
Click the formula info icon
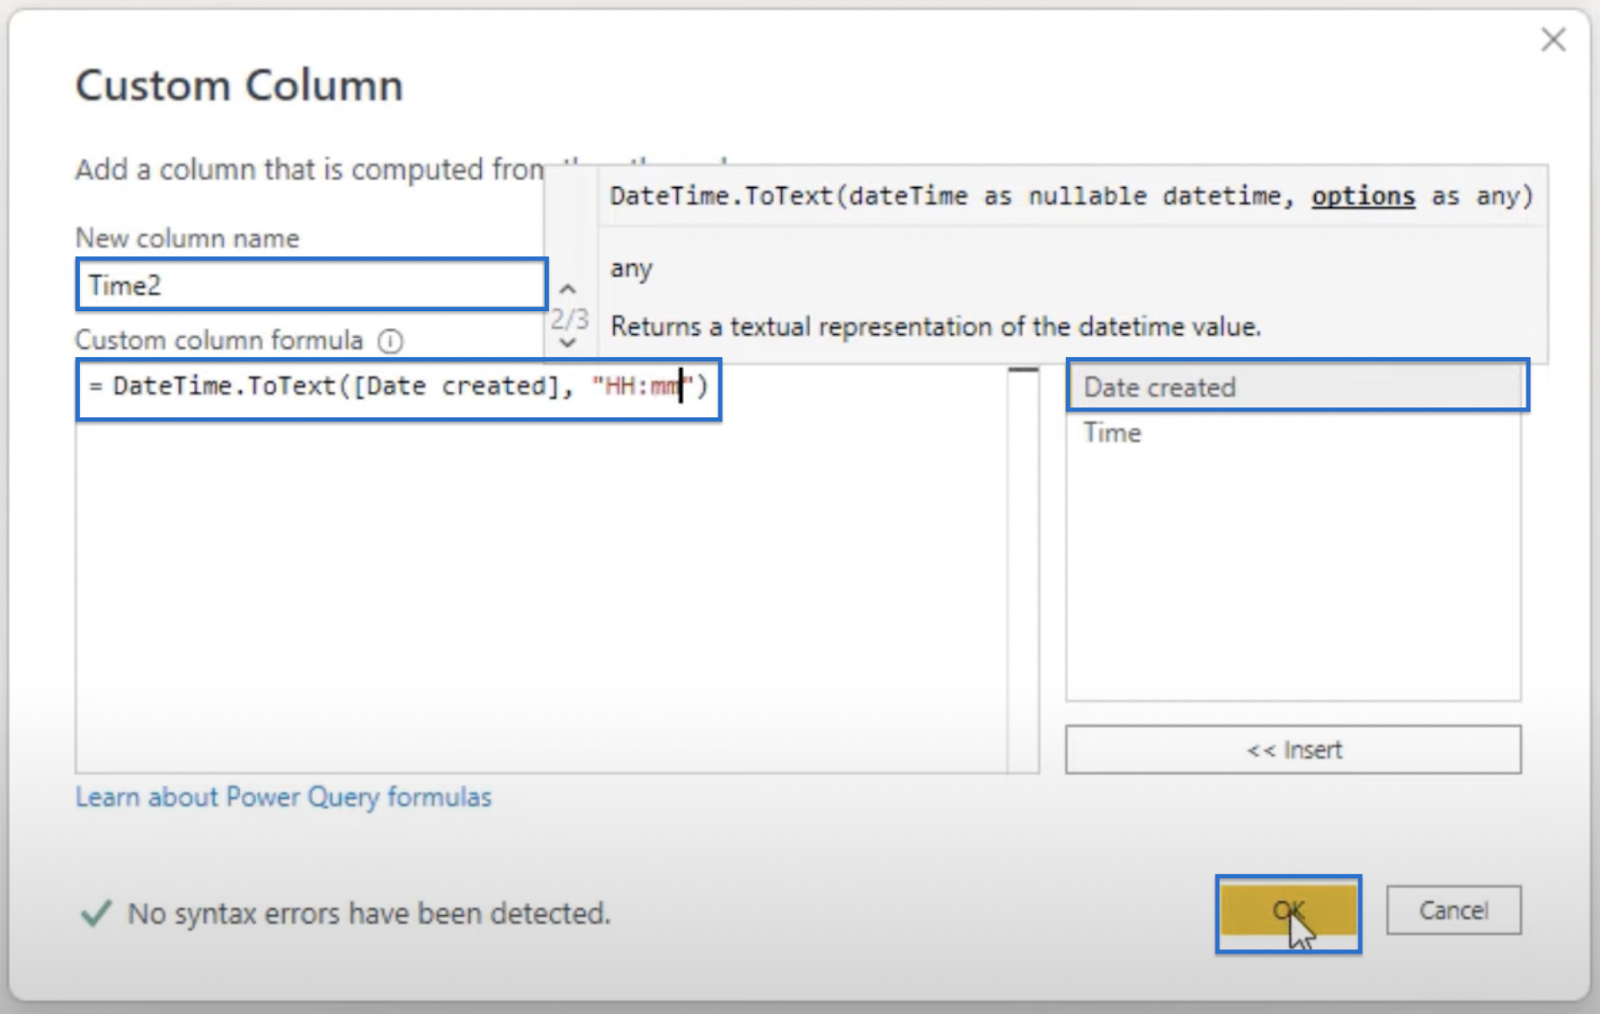pos(390,341)
